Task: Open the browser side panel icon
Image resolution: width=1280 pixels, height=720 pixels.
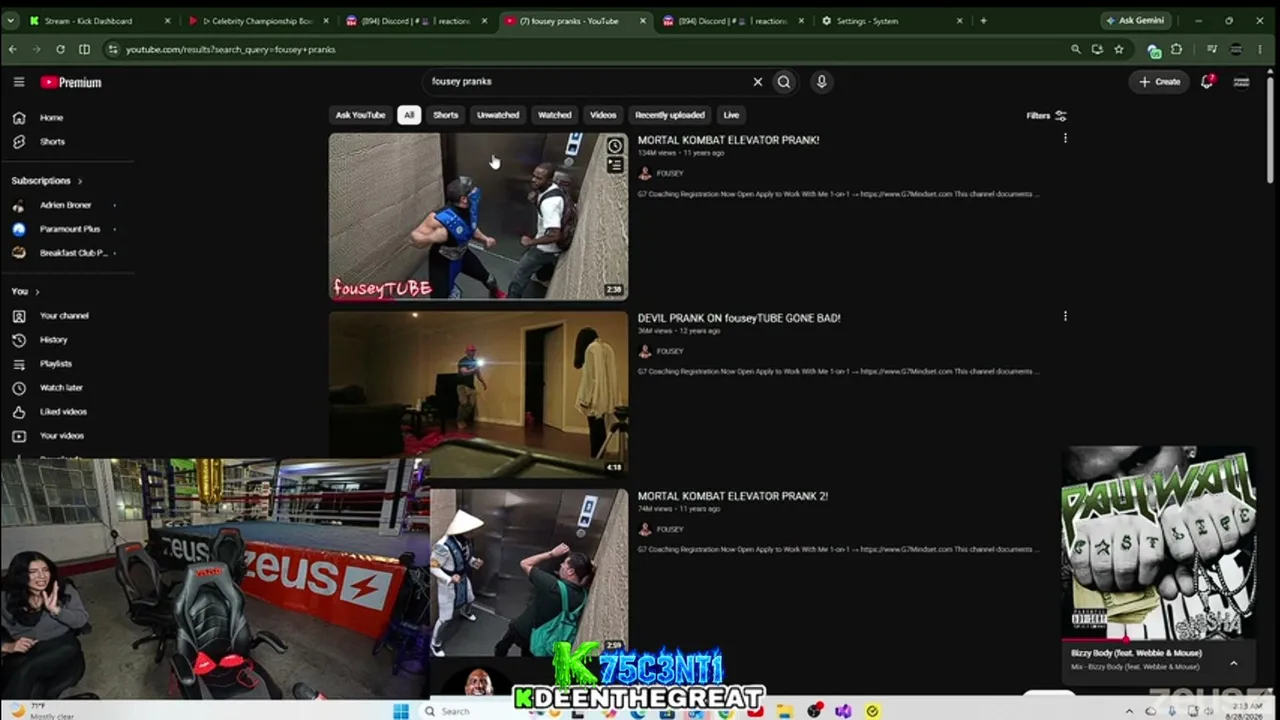Action: point(84,49)
